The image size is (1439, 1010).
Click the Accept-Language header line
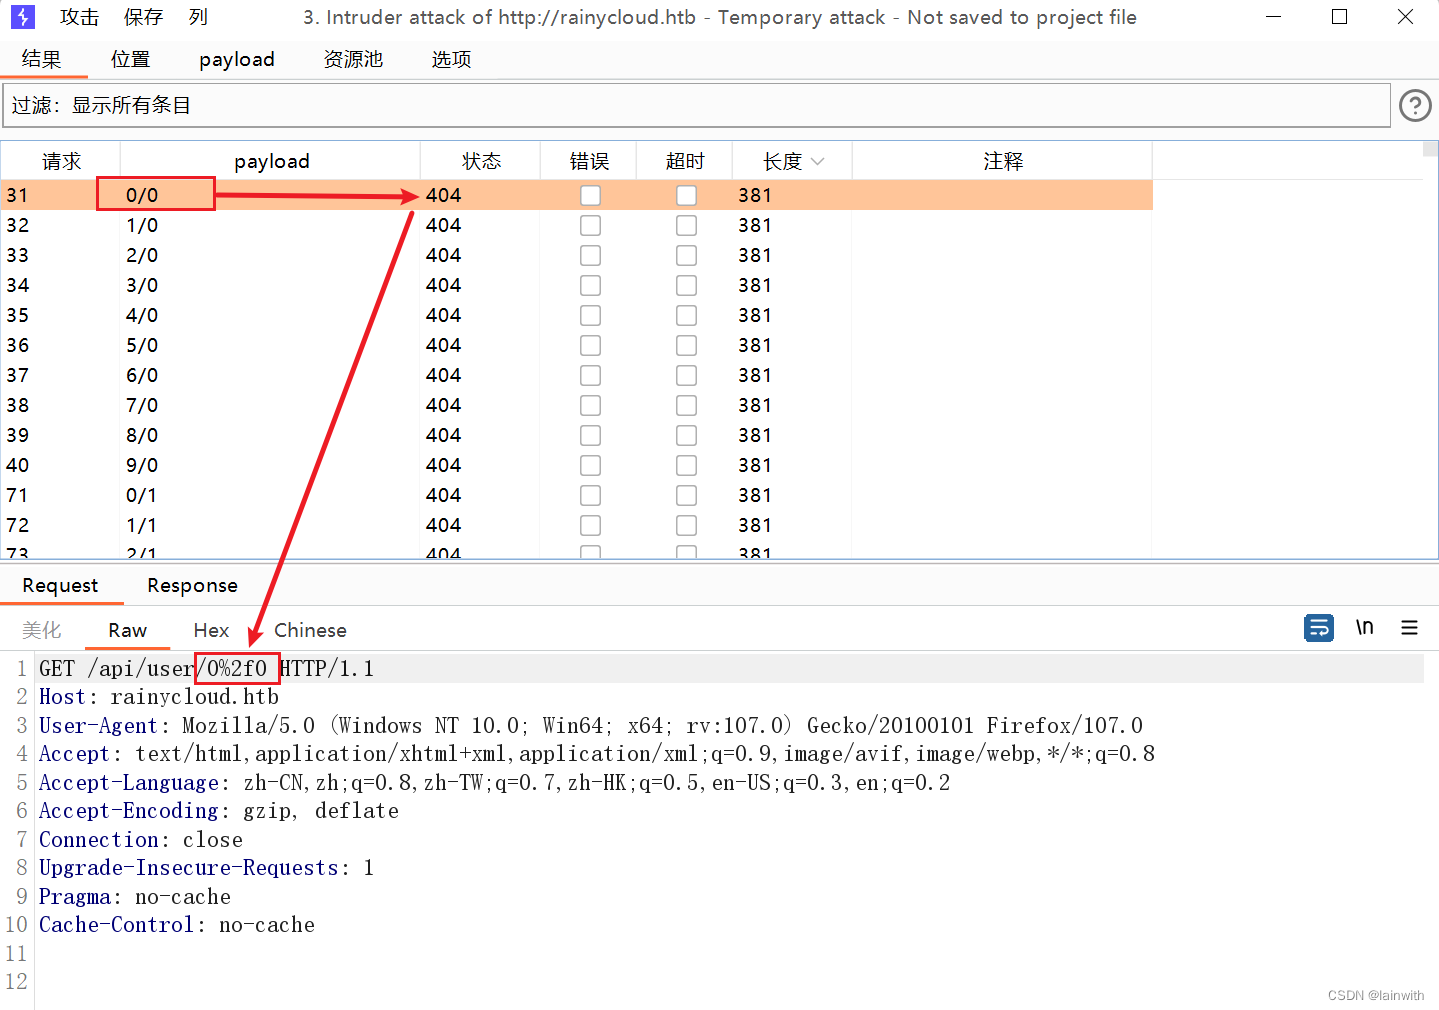click(494, 782)
